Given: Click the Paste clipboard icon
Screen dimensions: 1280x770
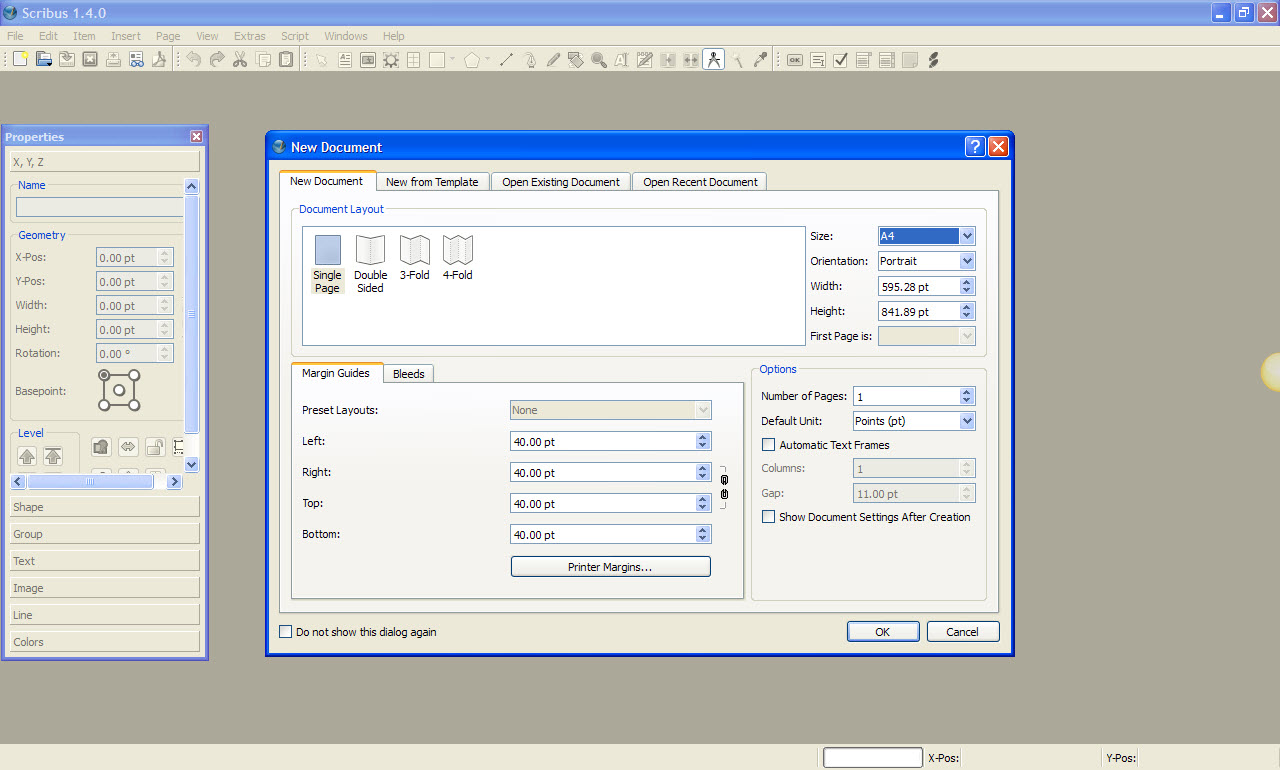Looking at the screenshot, I should tap(286, 59).
